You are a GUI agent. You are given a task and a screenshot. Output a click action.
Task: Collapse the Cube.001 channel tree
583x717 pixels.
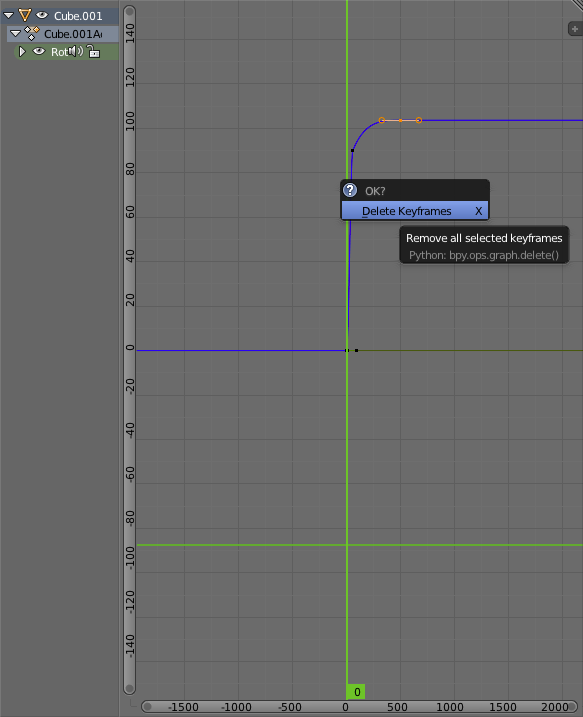(8, 16)
